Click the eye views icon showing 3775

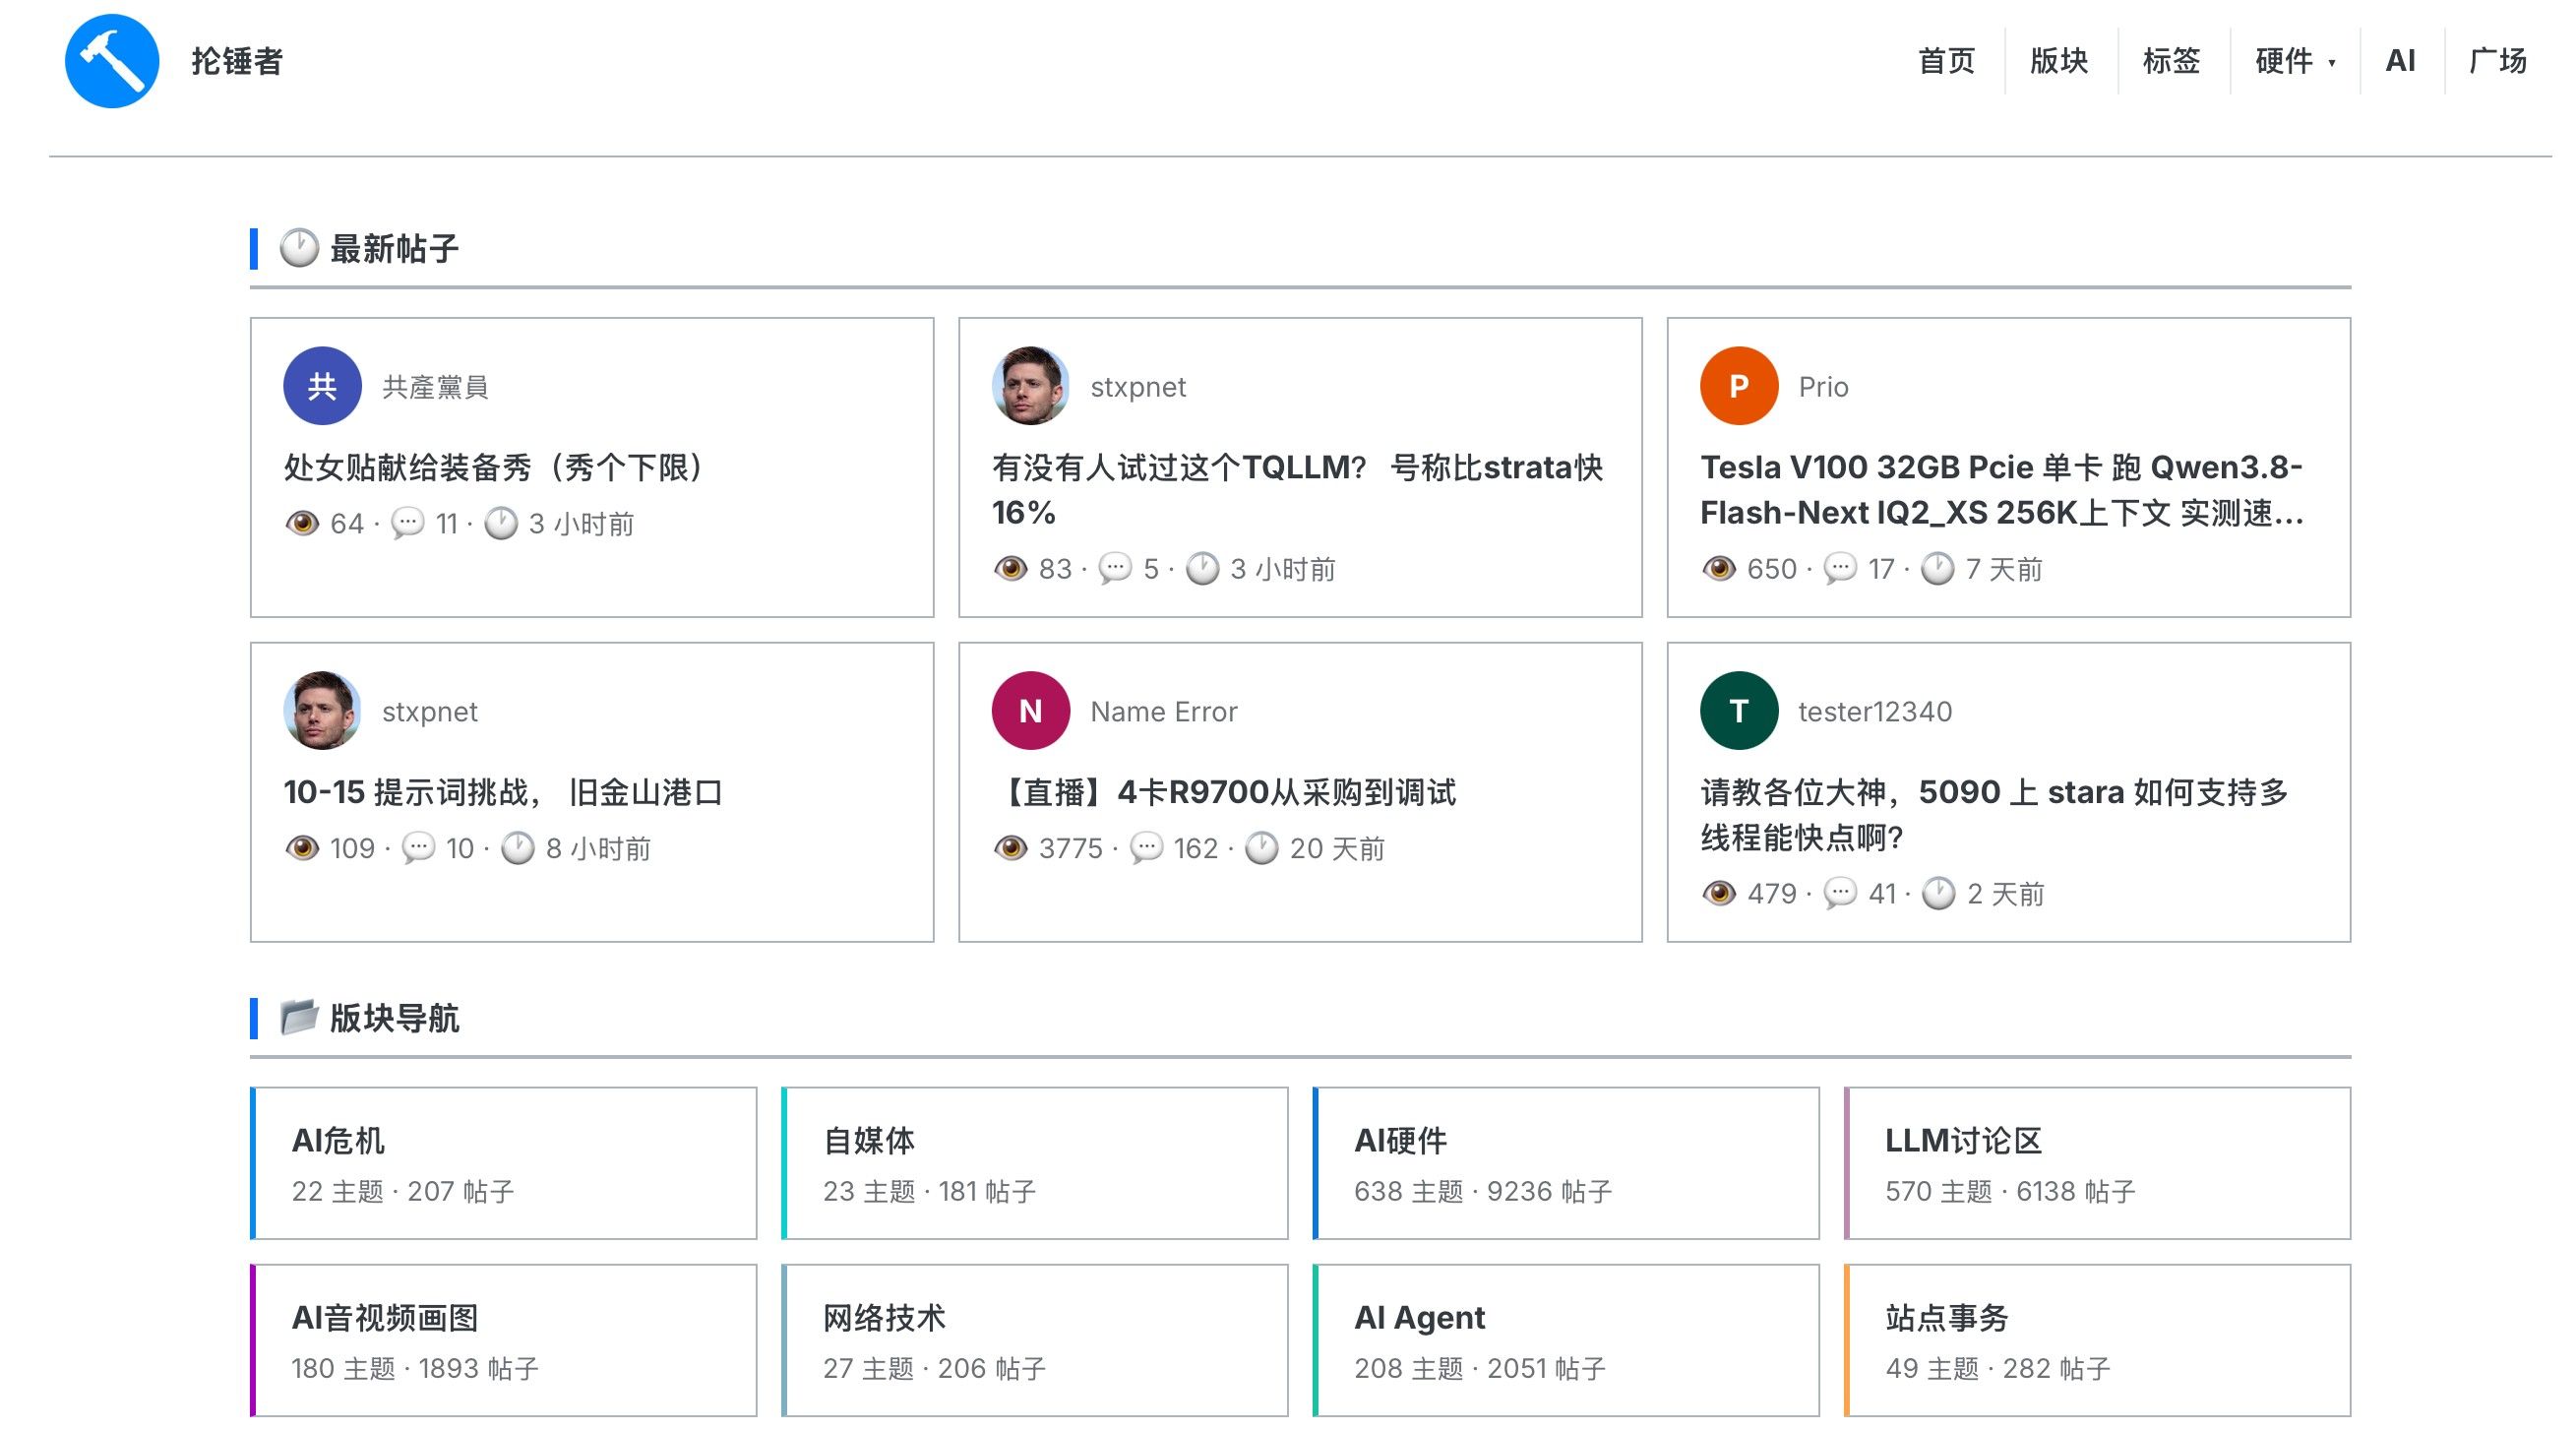(1011, 848)
